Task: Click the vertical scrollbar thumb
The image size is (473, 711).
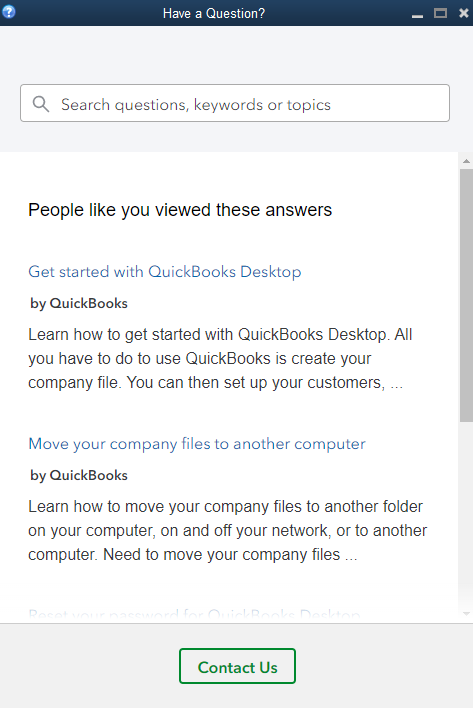Action: pyautogui.click(x=466, y=296)
